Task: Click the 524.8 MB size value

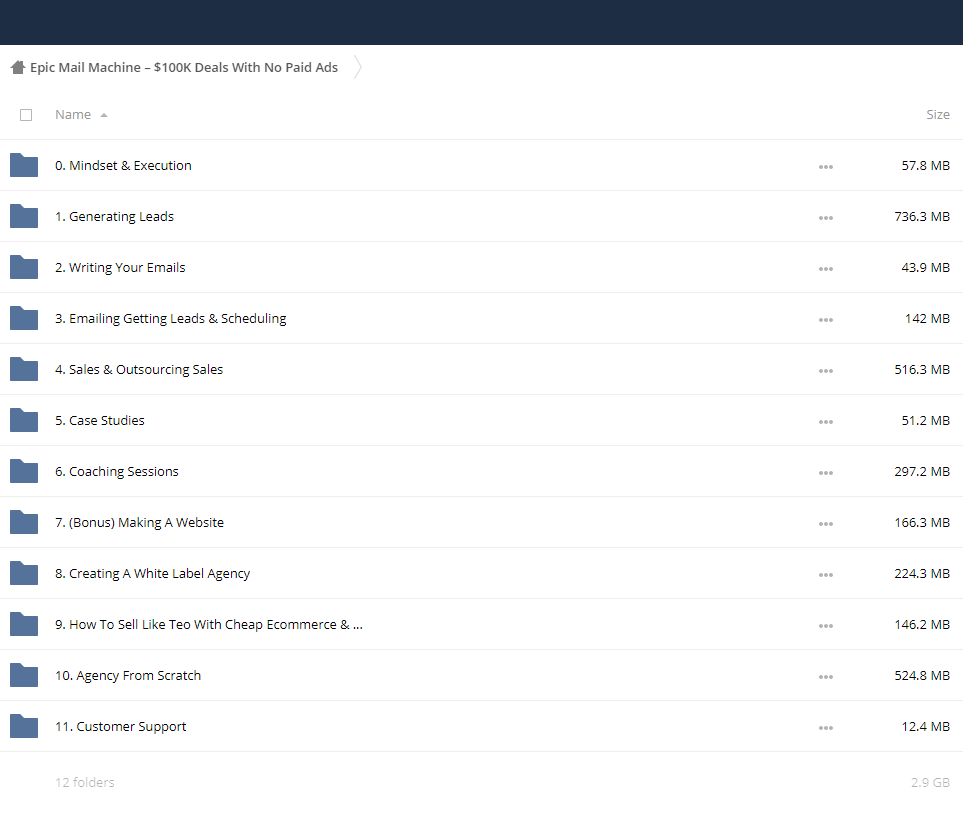Action: (922, 675)
